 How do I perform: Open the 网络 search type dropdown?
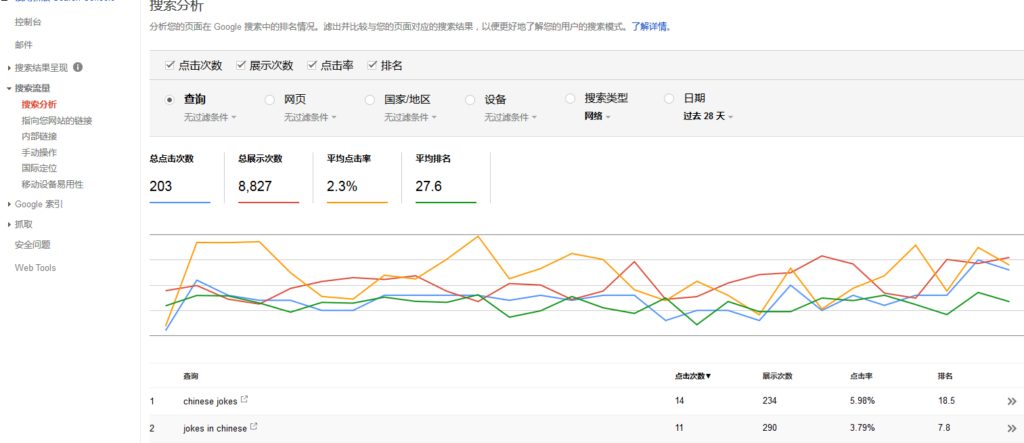598,116
